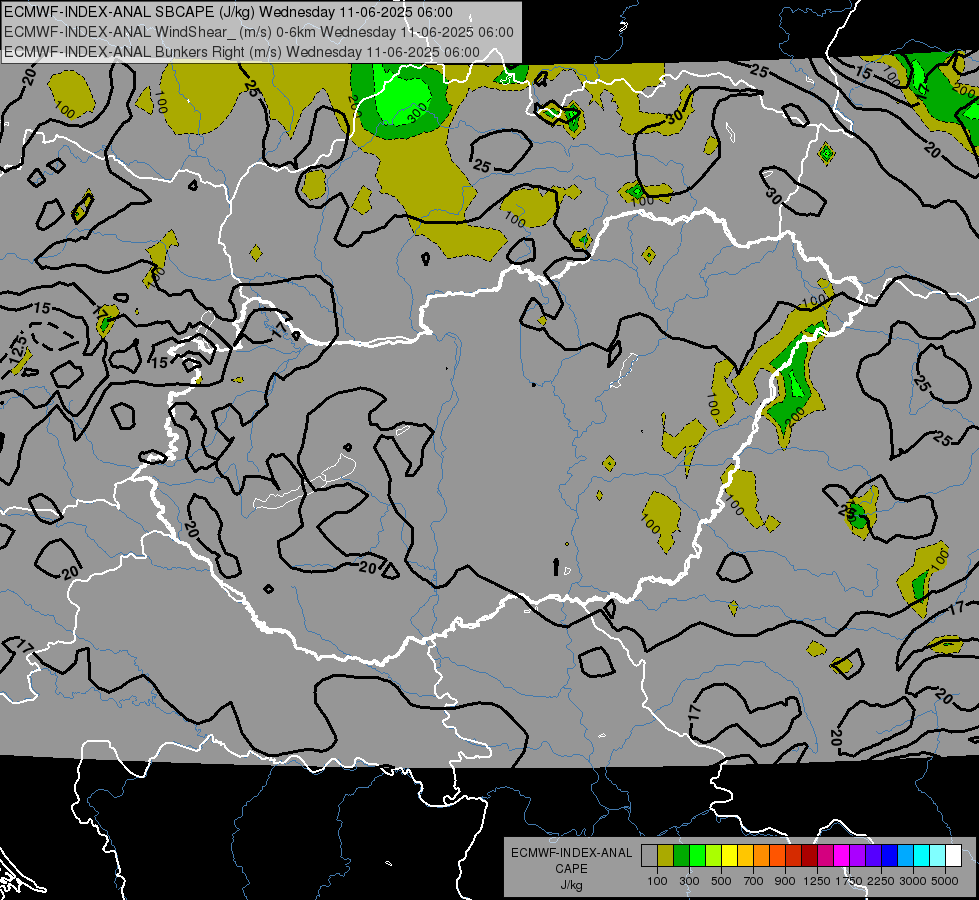Screen dimensions: 979x900
Task: Click the dark green legend swatch
Action: (681, 855)
